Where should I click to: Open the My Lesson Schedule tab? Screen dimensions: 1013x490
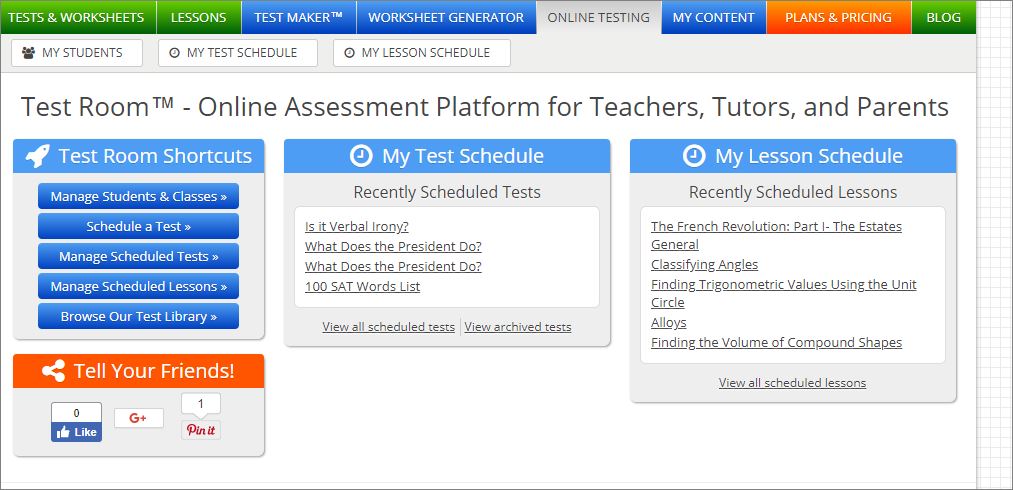click(x=421, y=53)
